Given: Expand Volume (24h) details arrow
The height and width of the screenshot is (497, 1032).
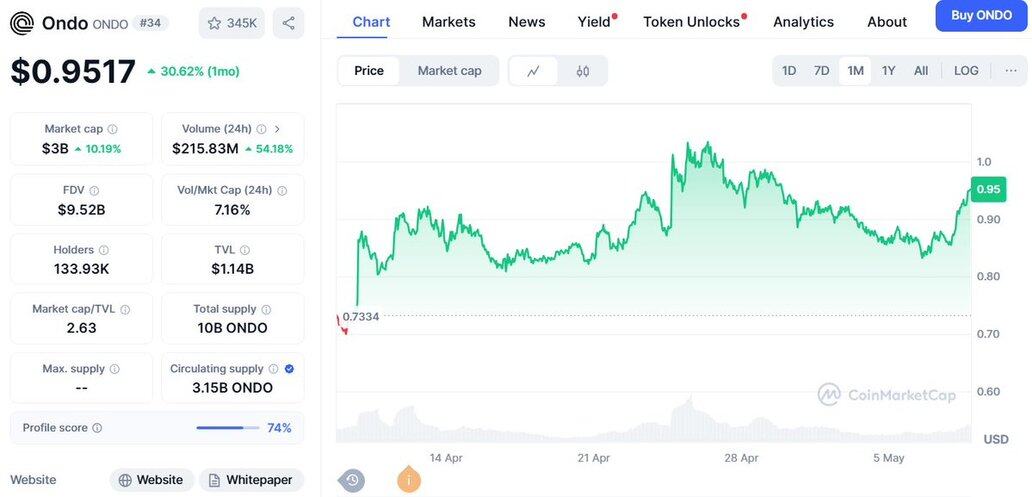Looking at the screenshot, I should coord(277,129).
